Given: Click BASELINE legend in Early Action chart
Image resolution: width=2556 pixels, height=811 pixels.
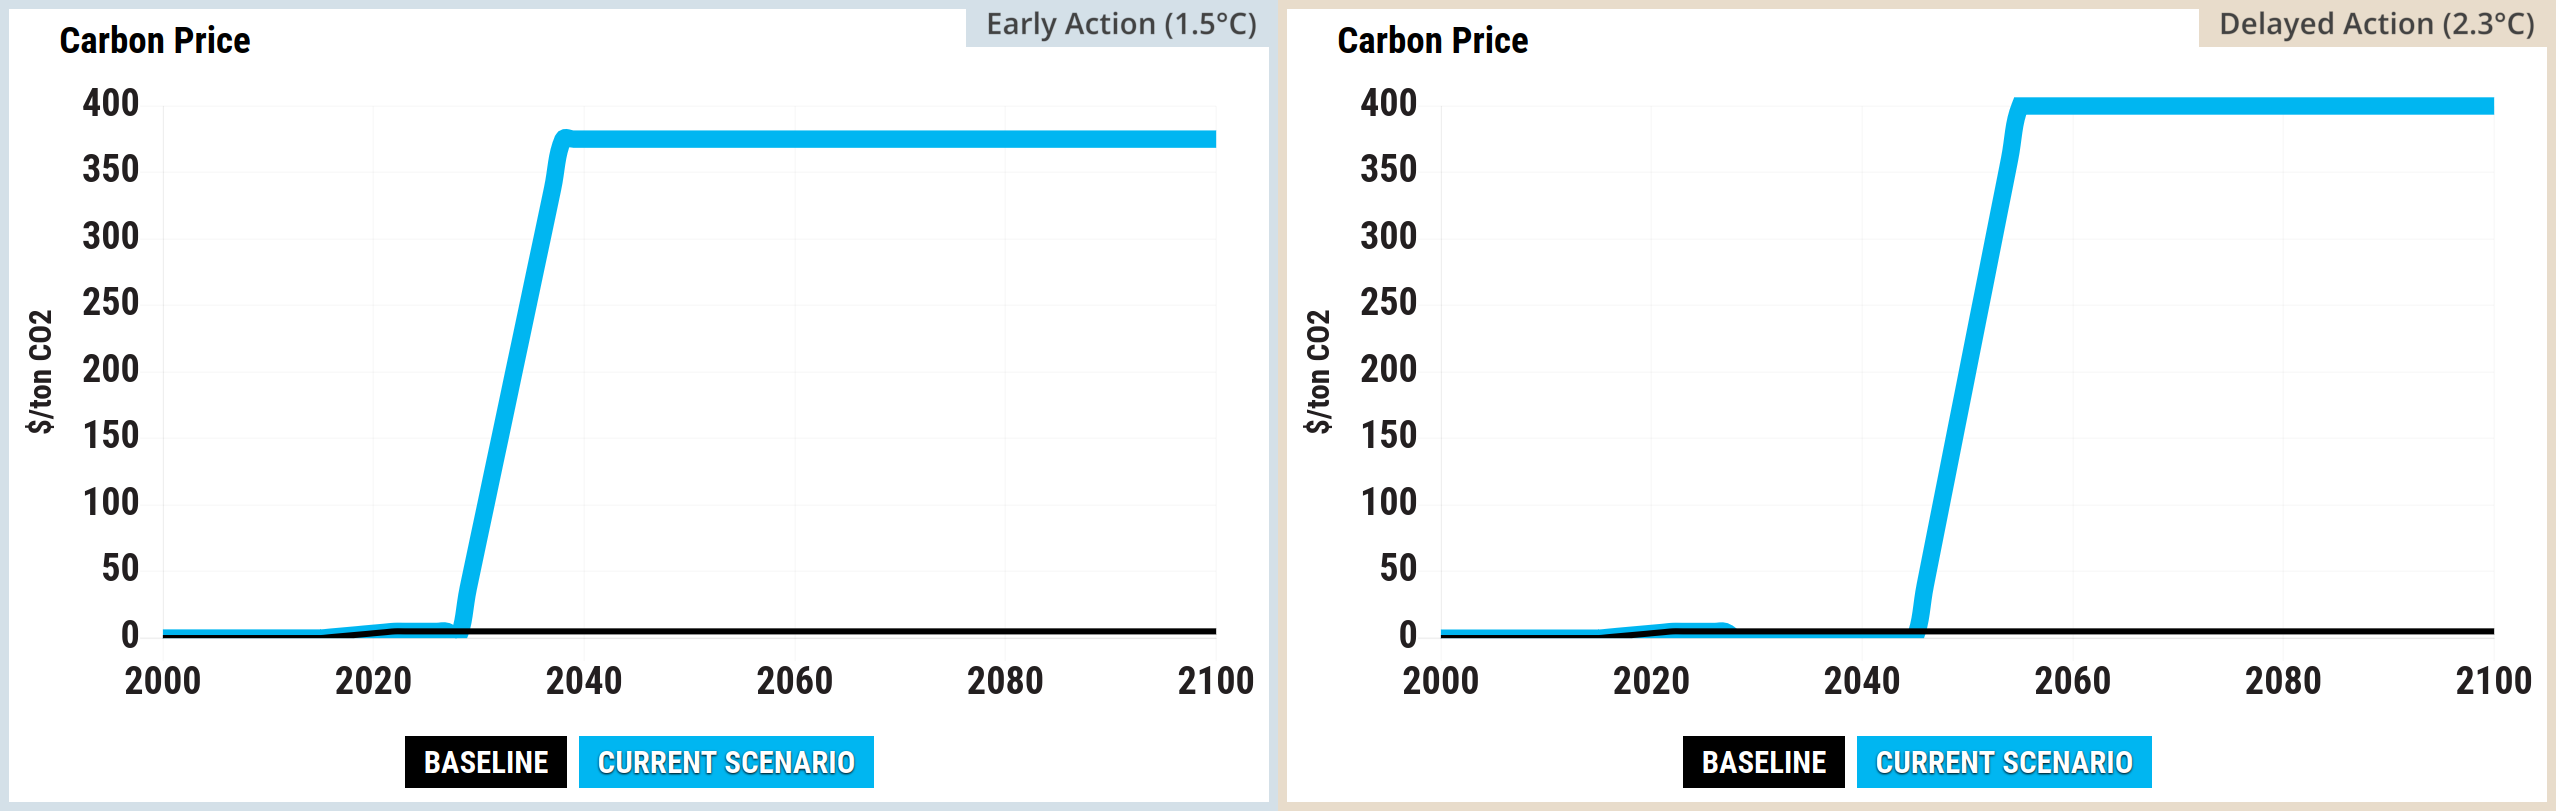Looking at the screenshot, I should tap(486, 762).
